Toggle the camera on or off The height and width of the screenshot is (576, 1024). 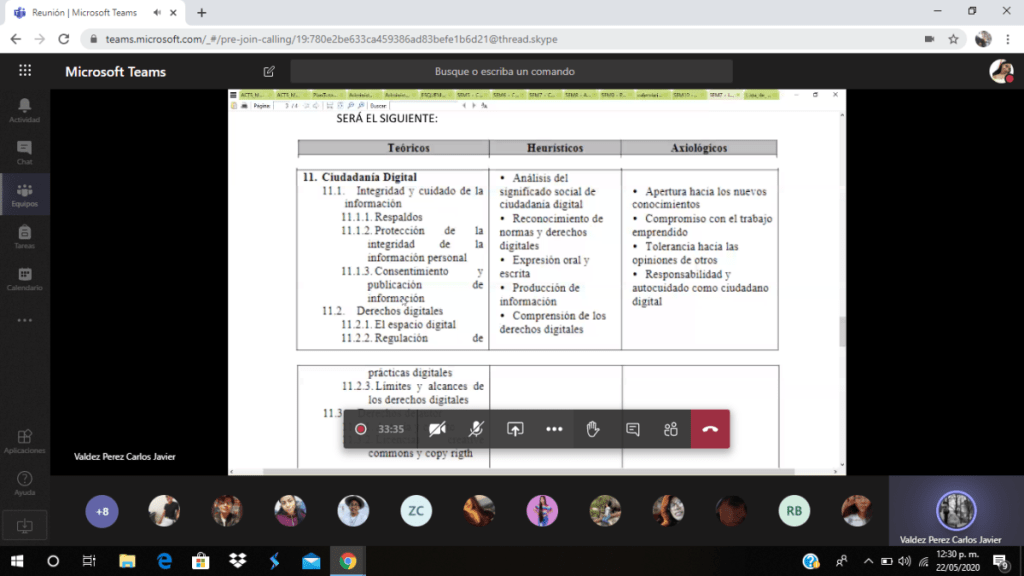point(437,429)
